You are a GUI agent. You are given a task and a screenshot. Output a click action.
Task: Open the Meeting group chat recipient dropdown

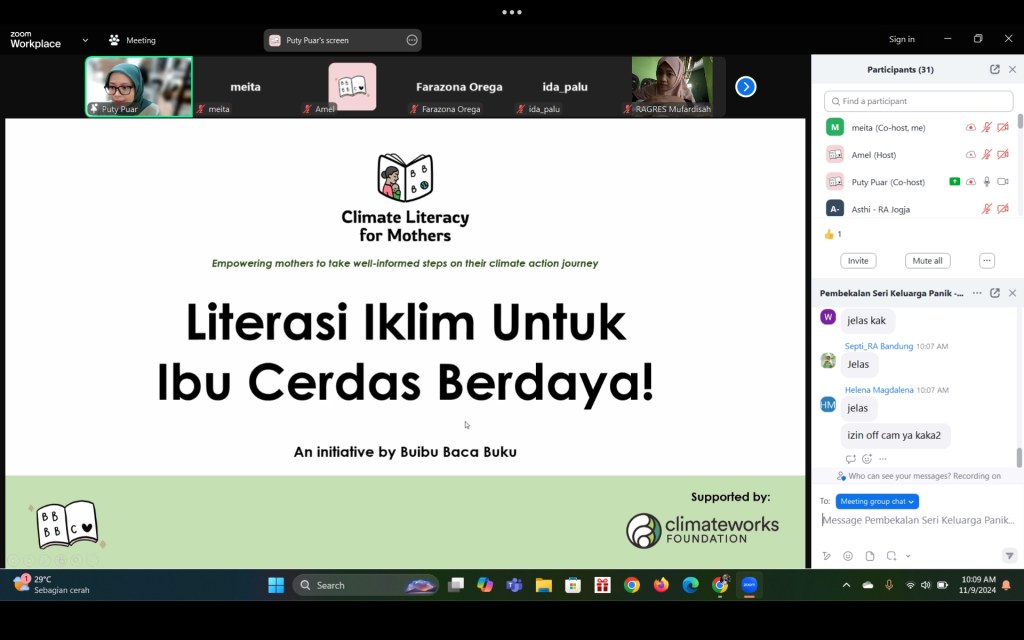tap(877, 501)
